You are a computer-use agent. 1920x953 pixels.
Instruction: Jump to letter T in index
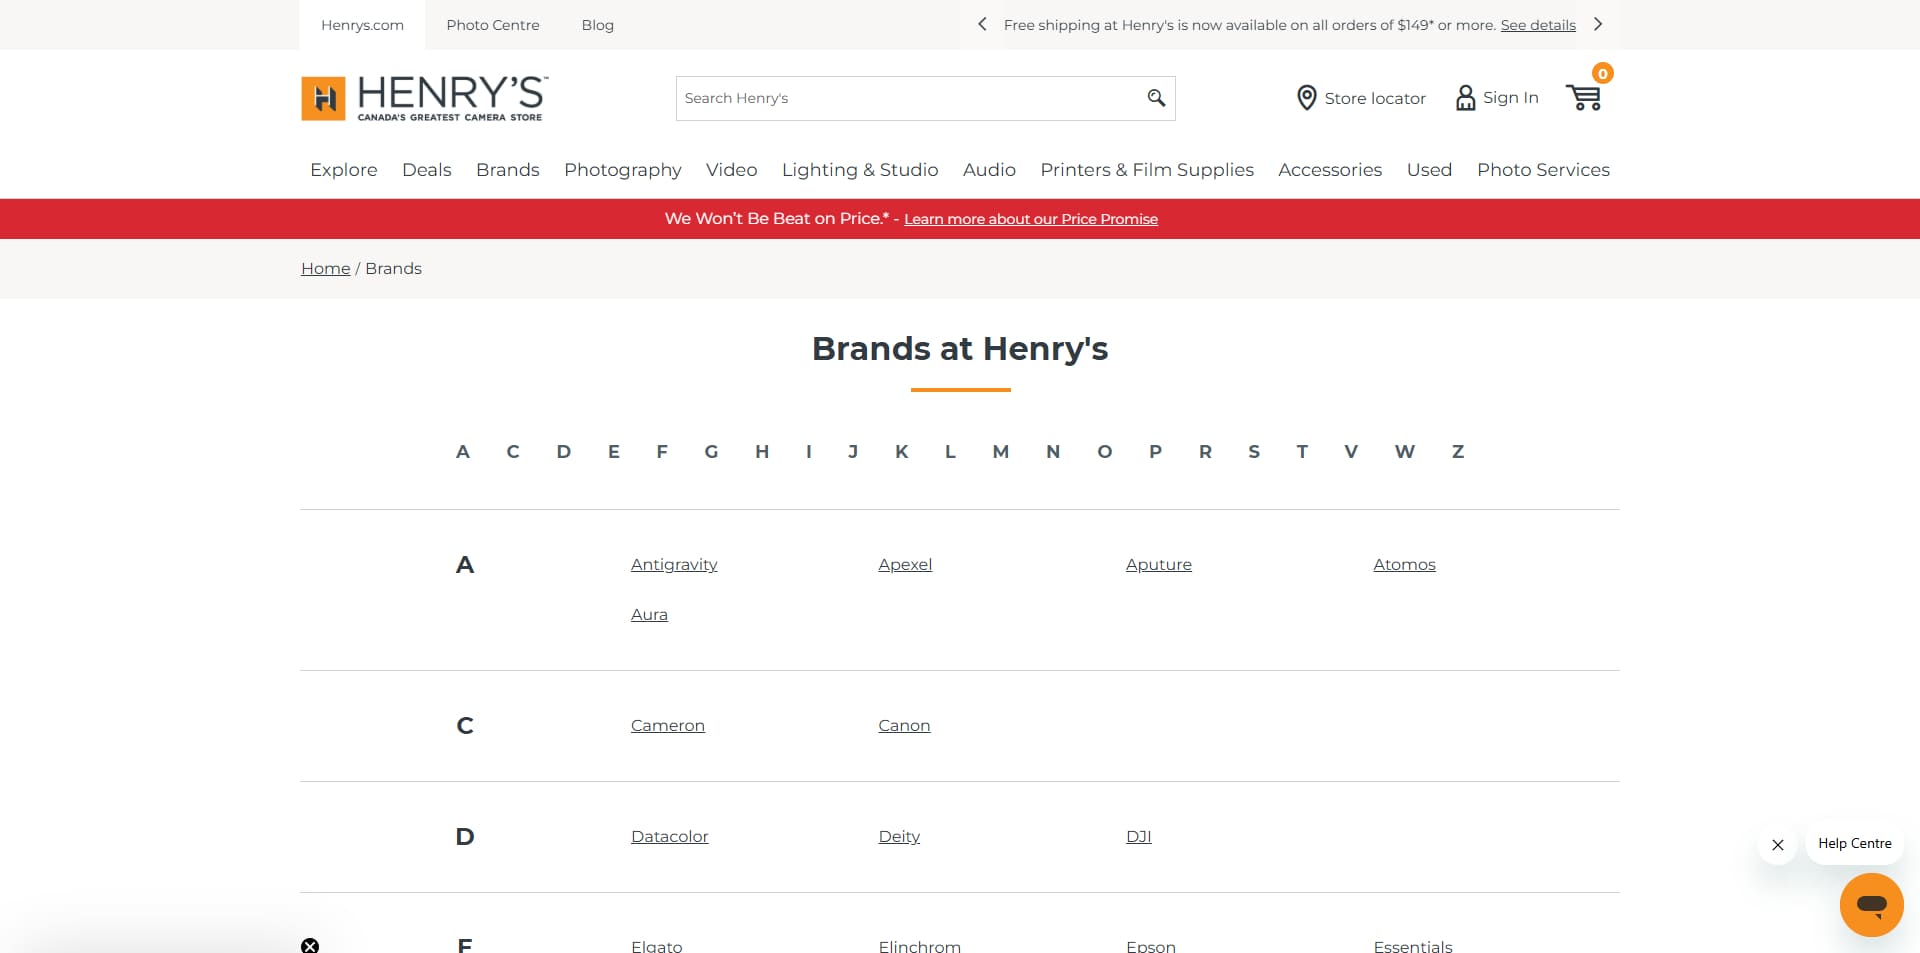click(1302, 452)
